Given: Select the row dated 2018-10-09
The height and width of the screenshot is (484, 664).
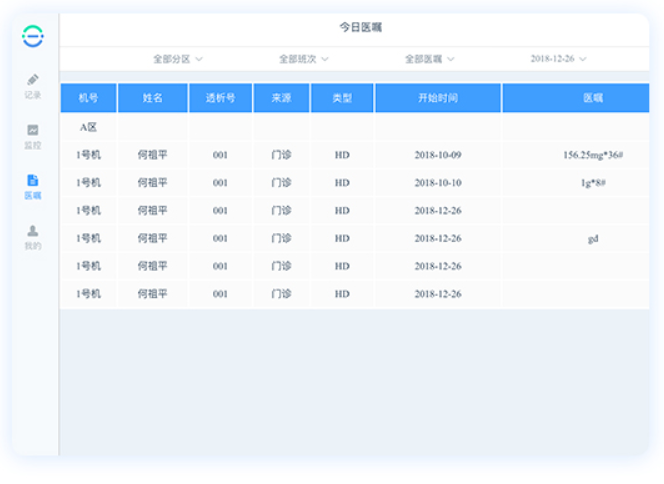Looking at the screenshot, I should point(355,155).
